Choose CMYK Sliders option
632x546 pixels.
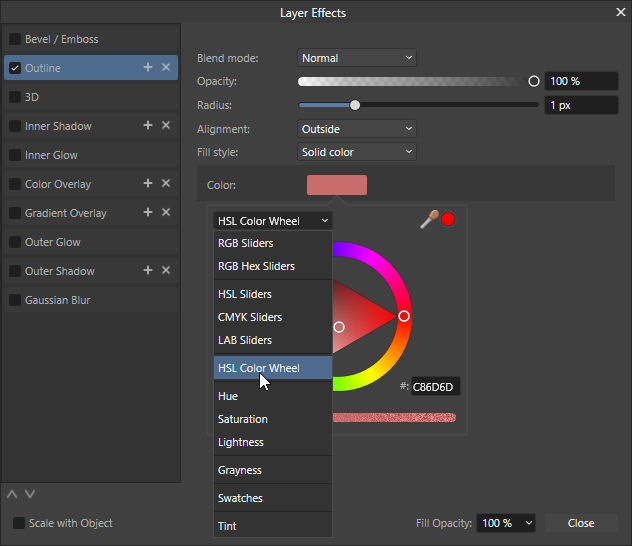tap(273, 317)
